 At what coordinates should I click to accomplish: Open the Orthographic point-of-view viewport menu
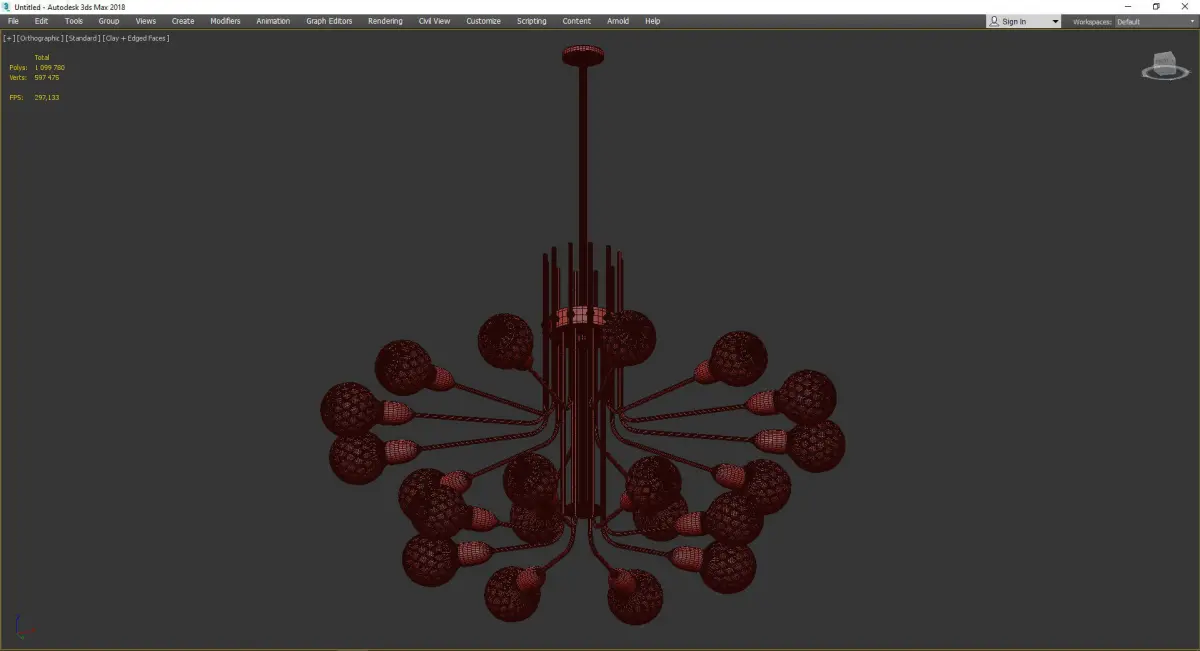40,38
